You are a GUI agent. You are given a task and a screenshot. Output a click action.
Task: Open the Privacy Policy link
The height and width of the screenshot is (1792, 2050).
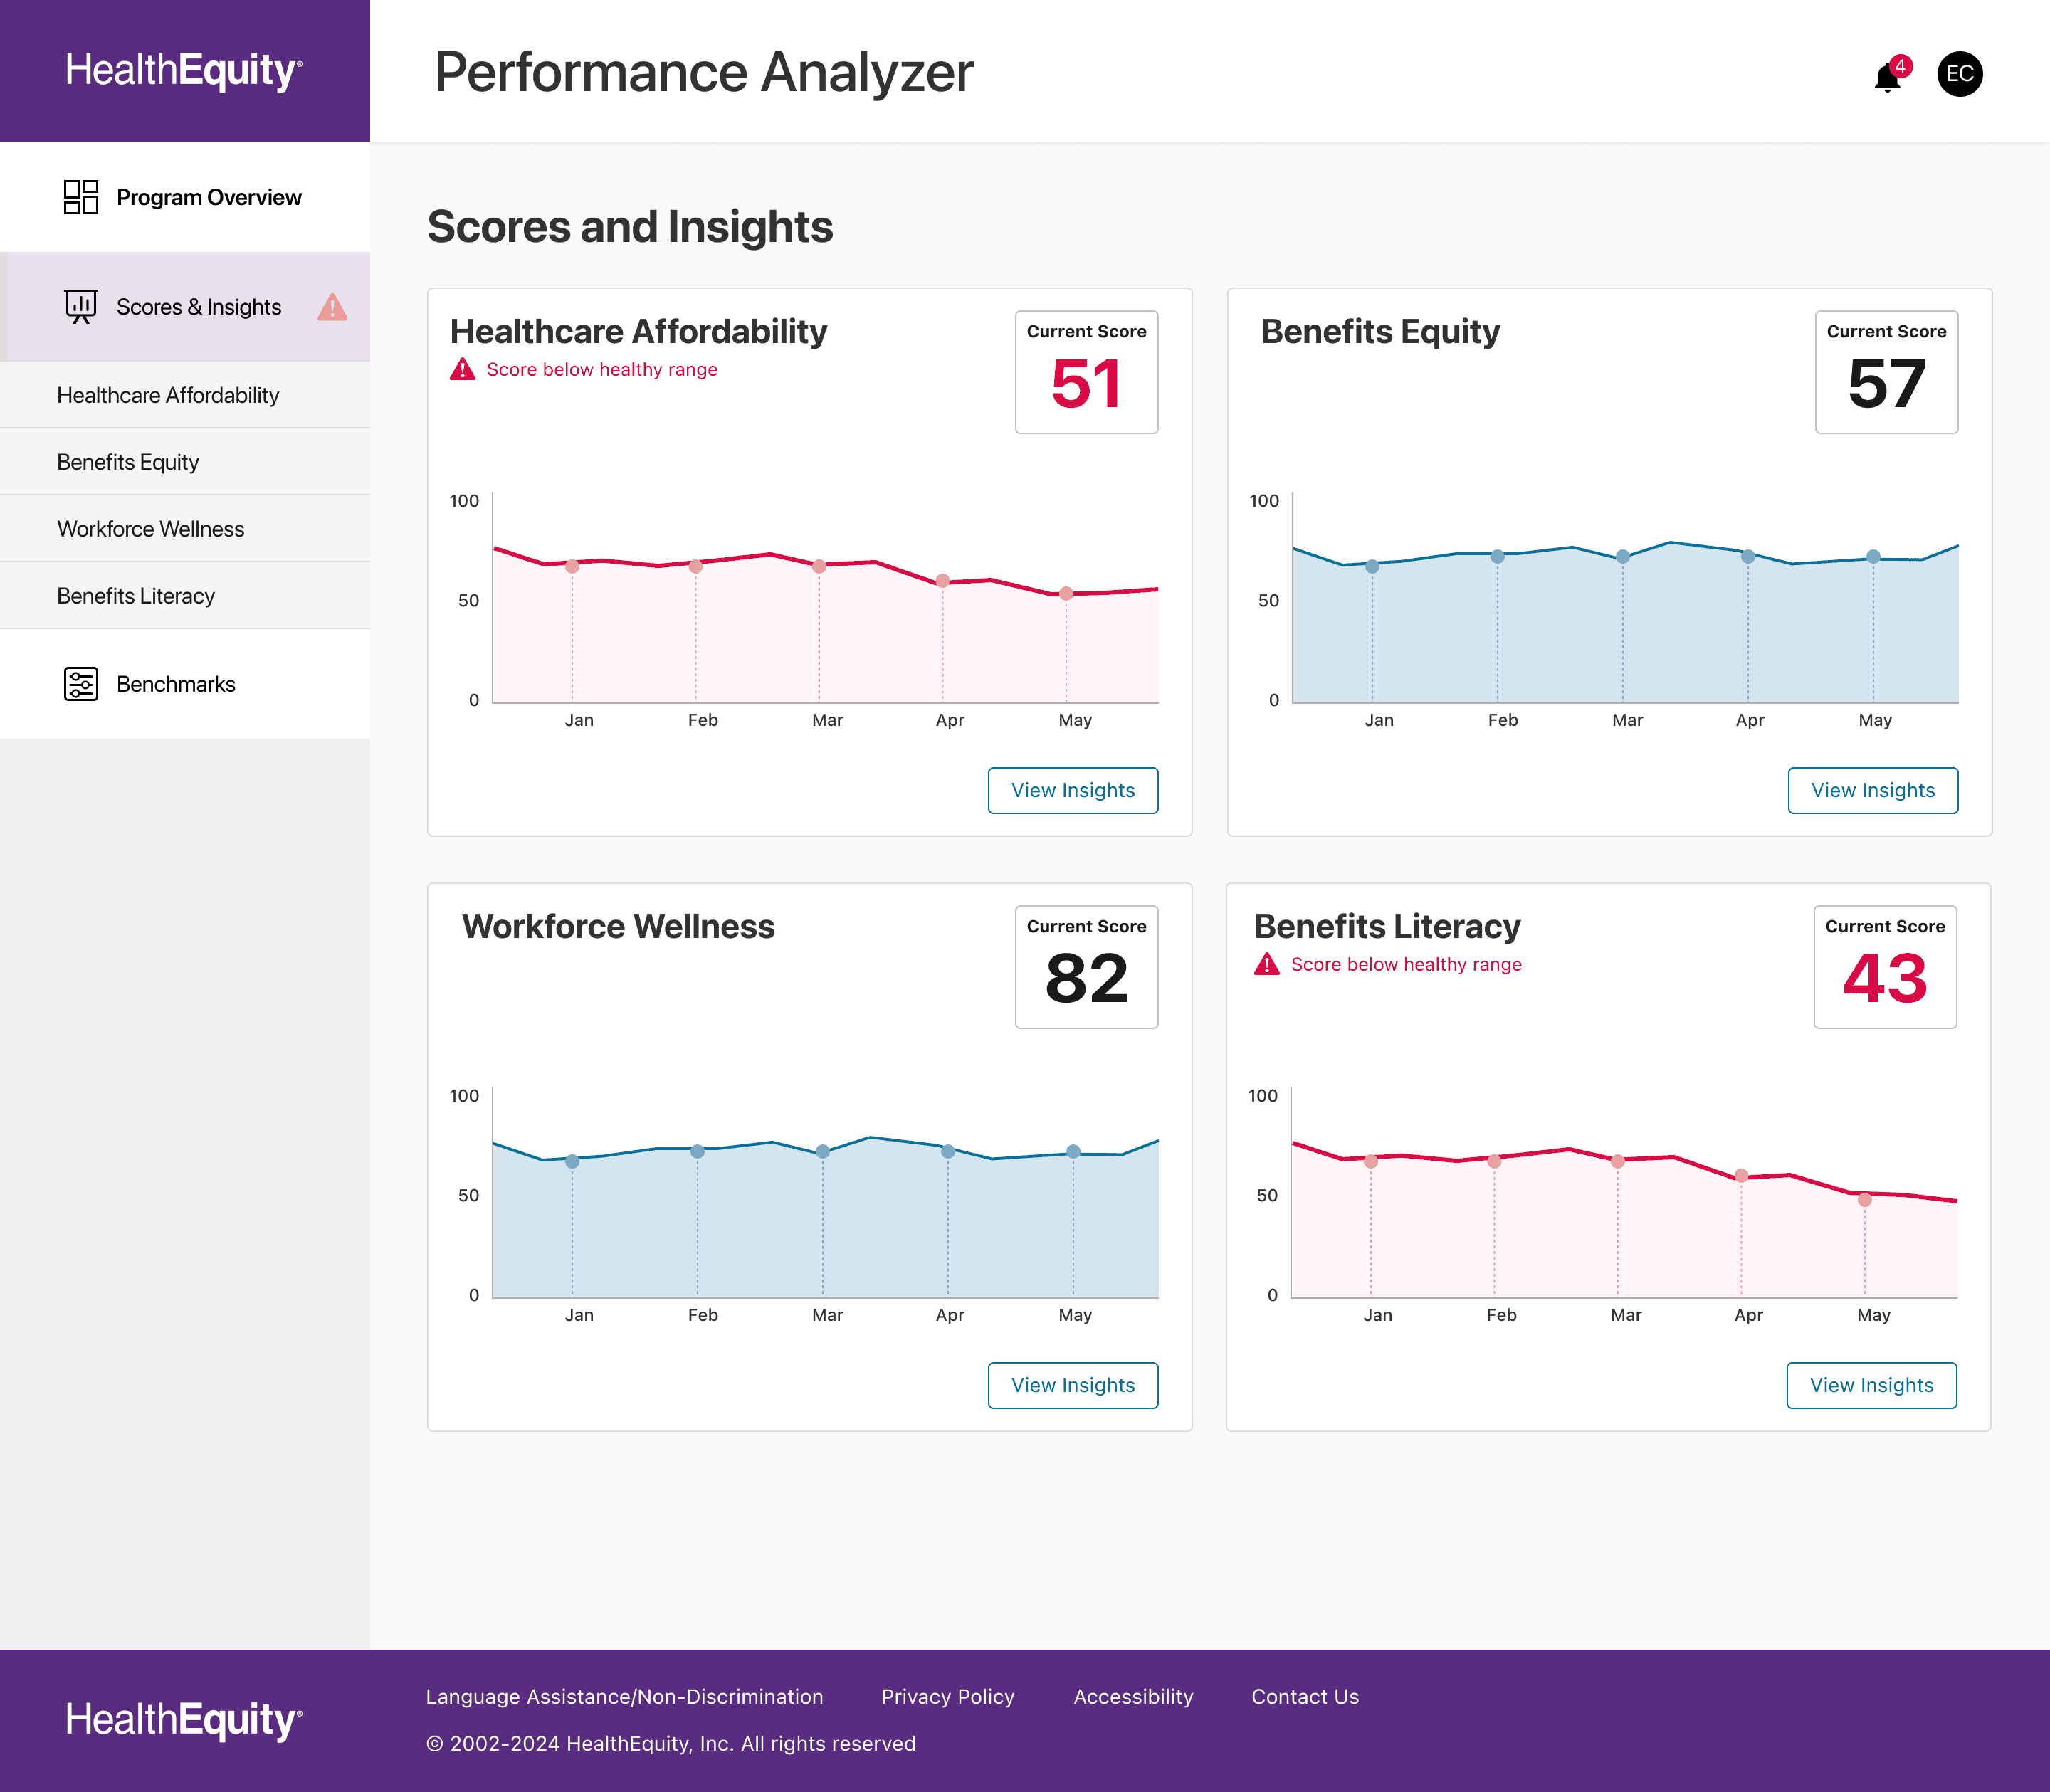(x=948, y=1697)
